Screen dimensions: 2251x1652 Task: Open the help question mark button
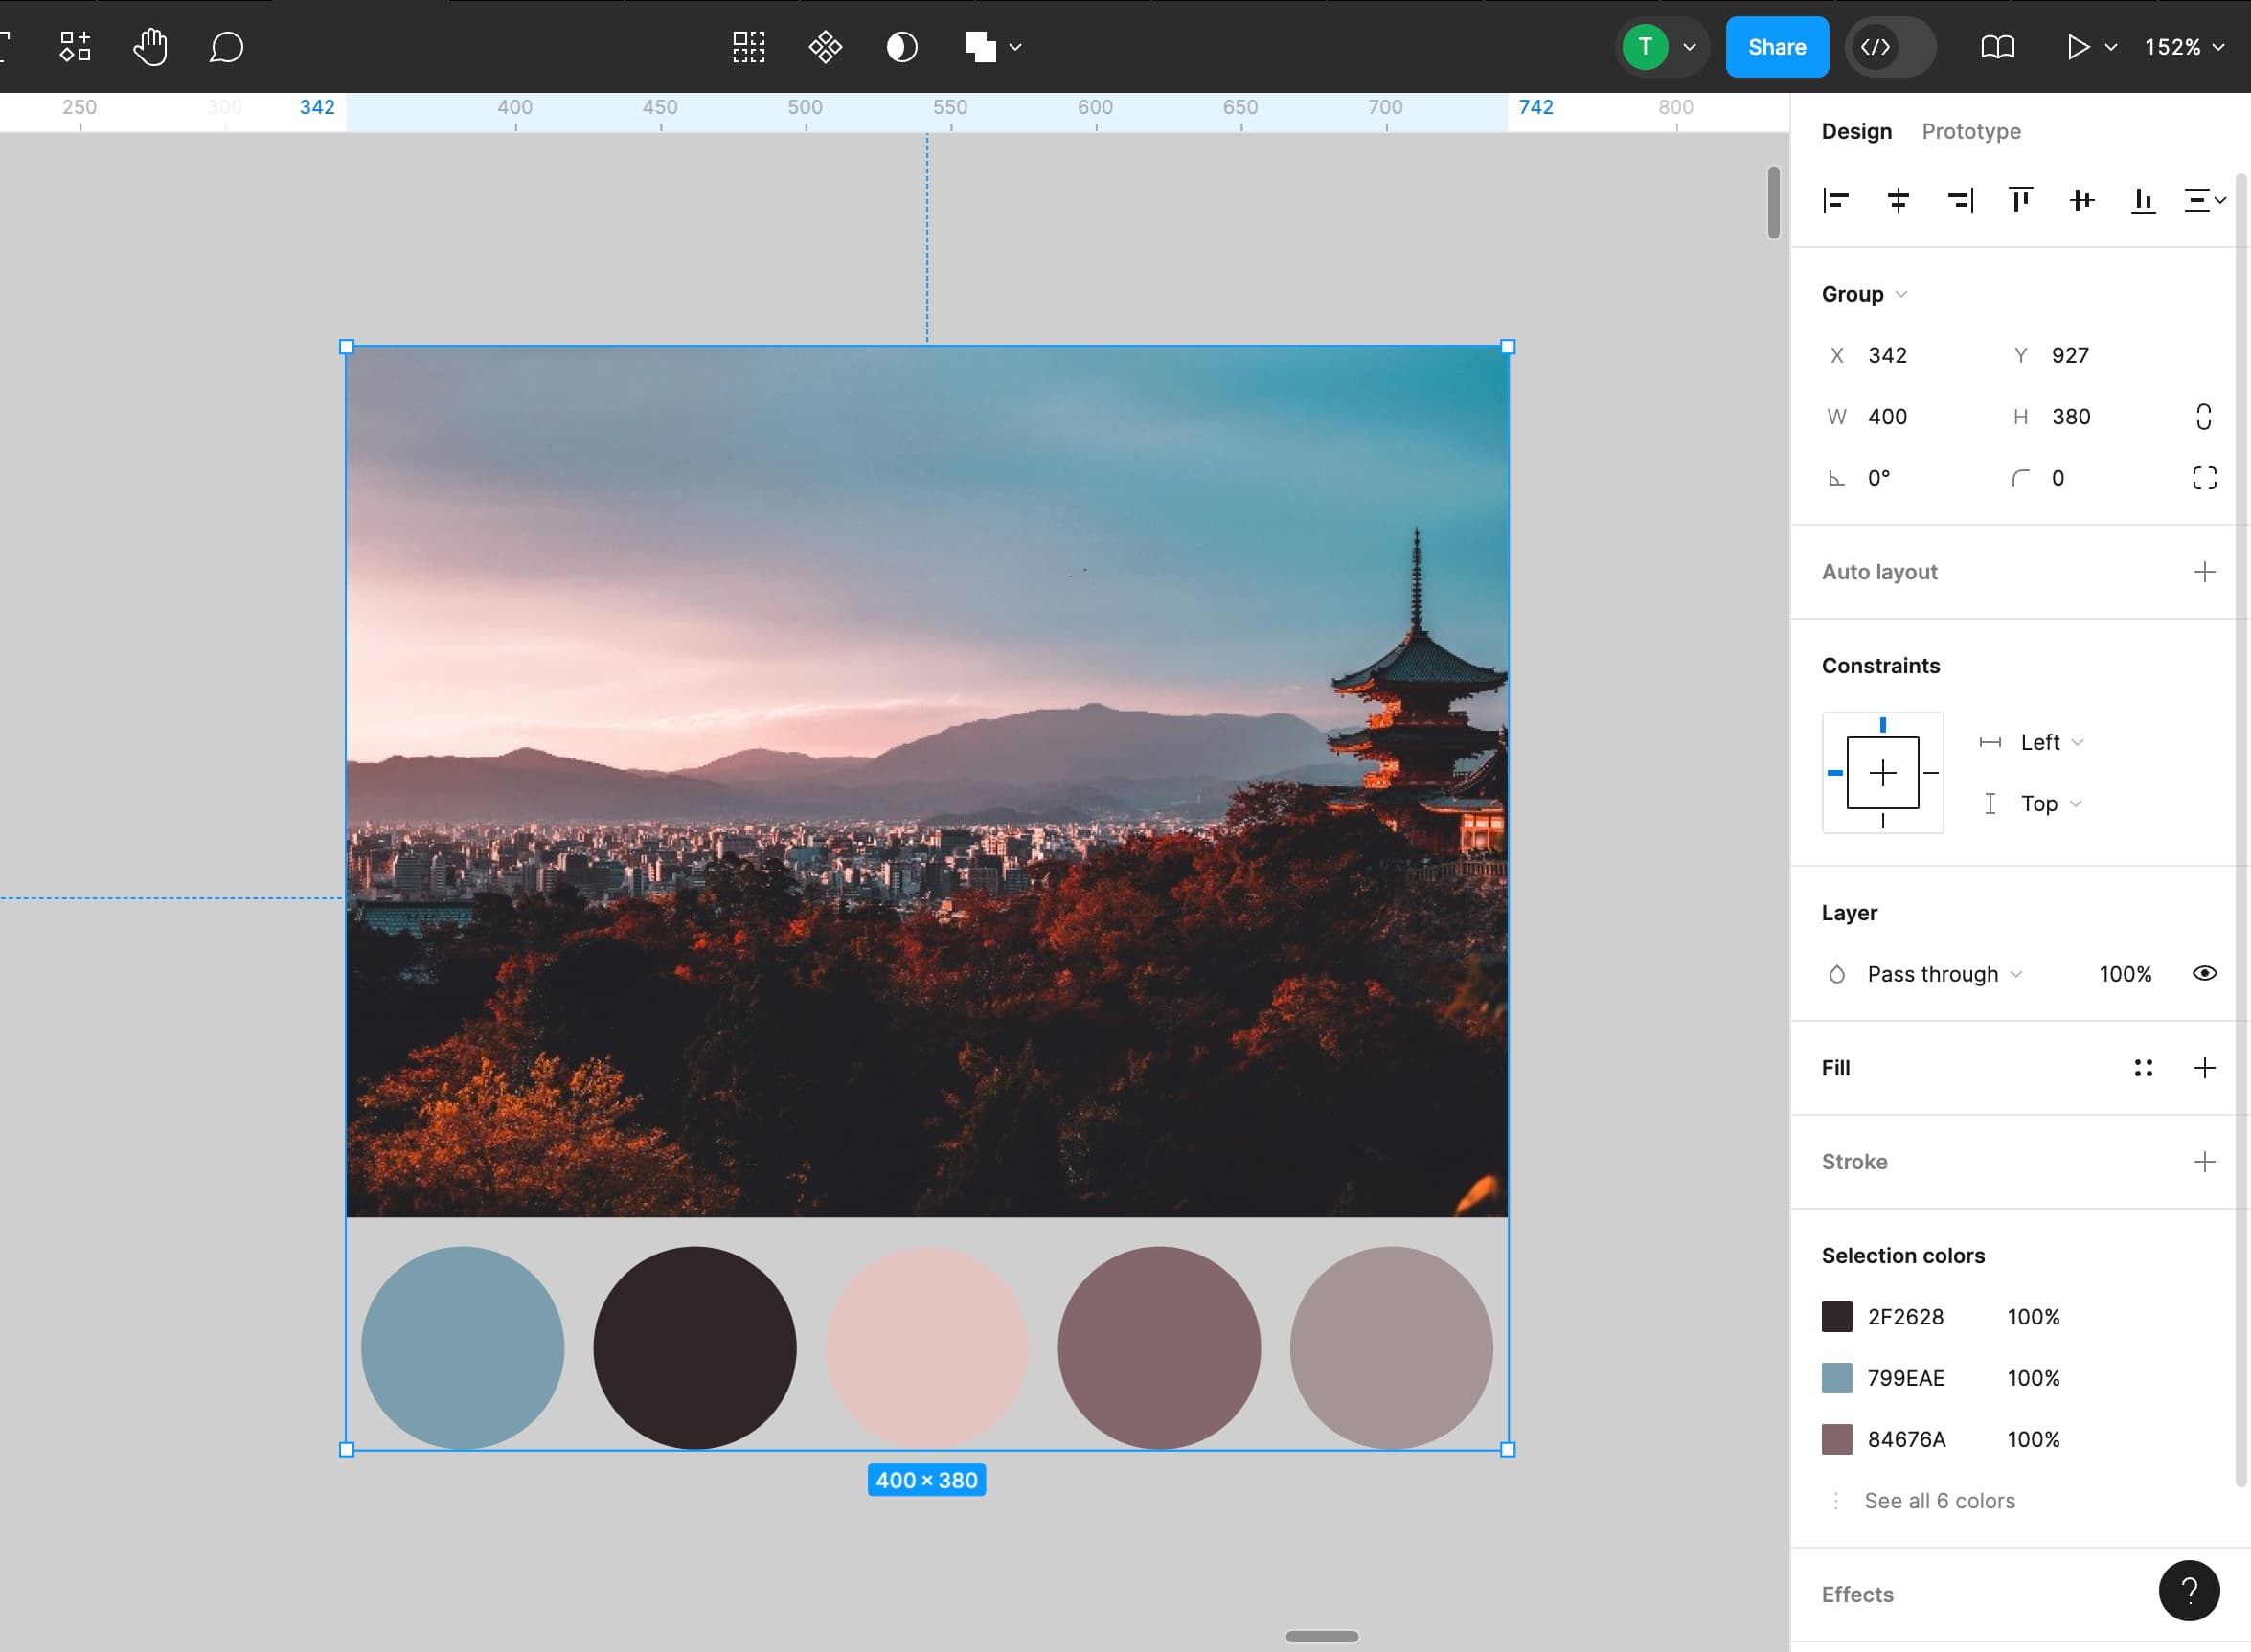click(x=2188, y=1591)
